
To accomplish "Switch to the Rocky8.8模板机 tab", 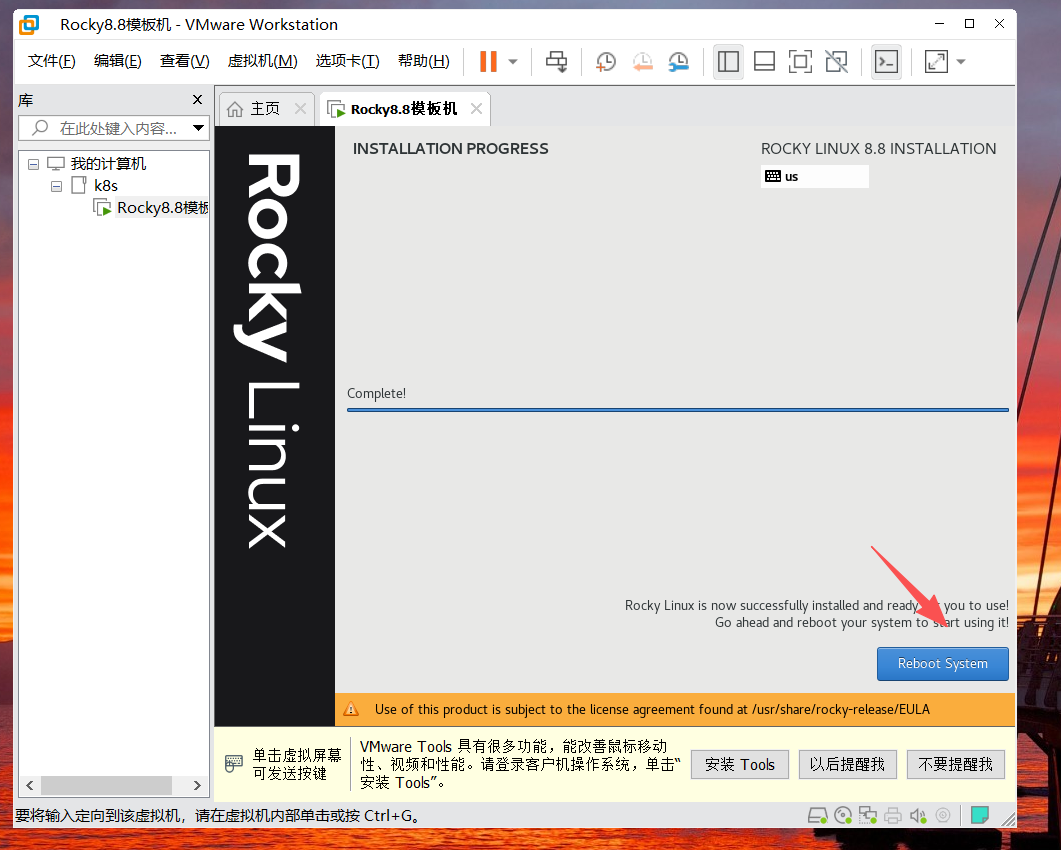I will pos(403,109).
